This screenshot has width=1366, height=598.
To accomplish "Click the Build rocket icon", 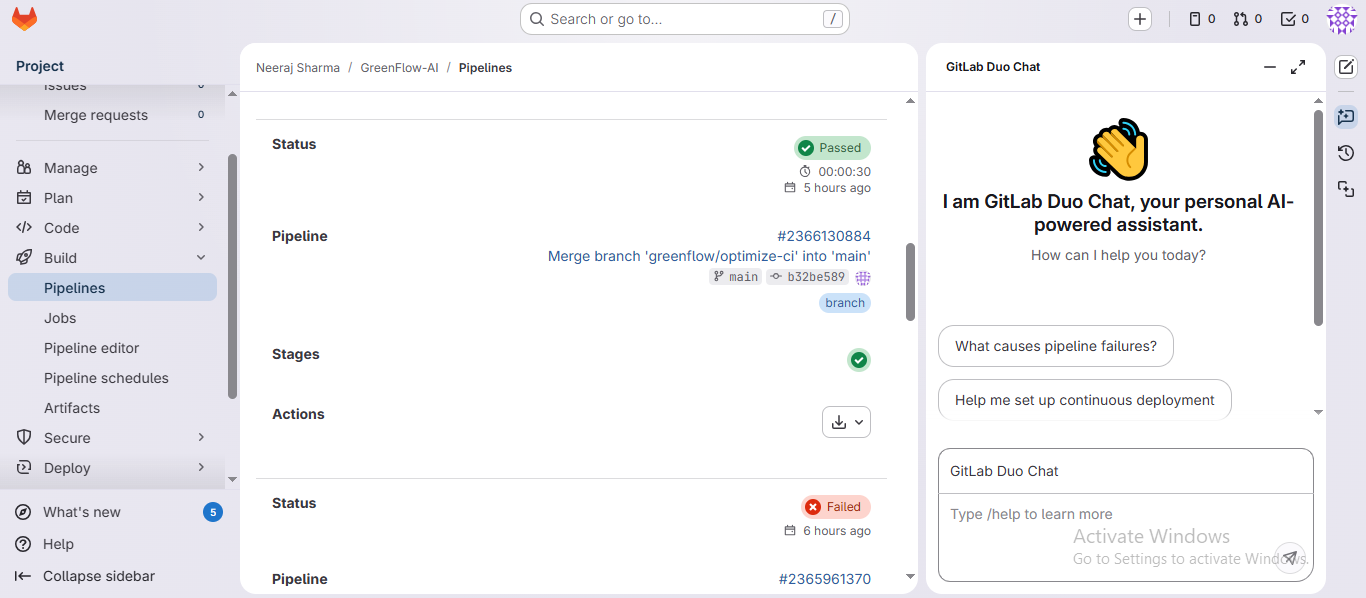I will coord(24,258).
